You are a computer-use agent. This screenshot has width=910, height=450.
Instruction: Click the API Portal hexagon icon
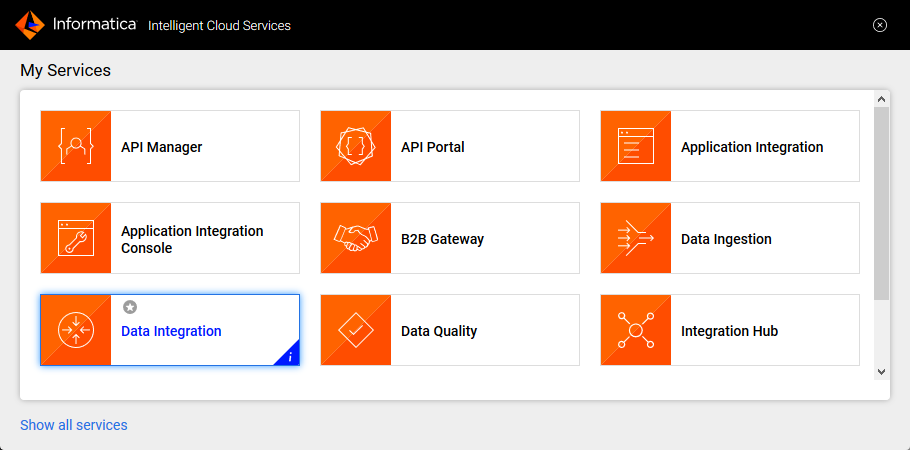[x=356, y=147]
